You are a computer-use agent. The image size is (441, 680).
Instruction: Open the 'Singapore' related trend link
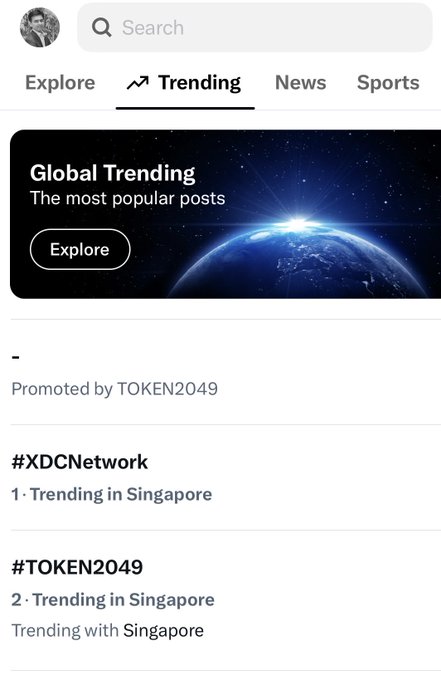click(x=163, y=631)
